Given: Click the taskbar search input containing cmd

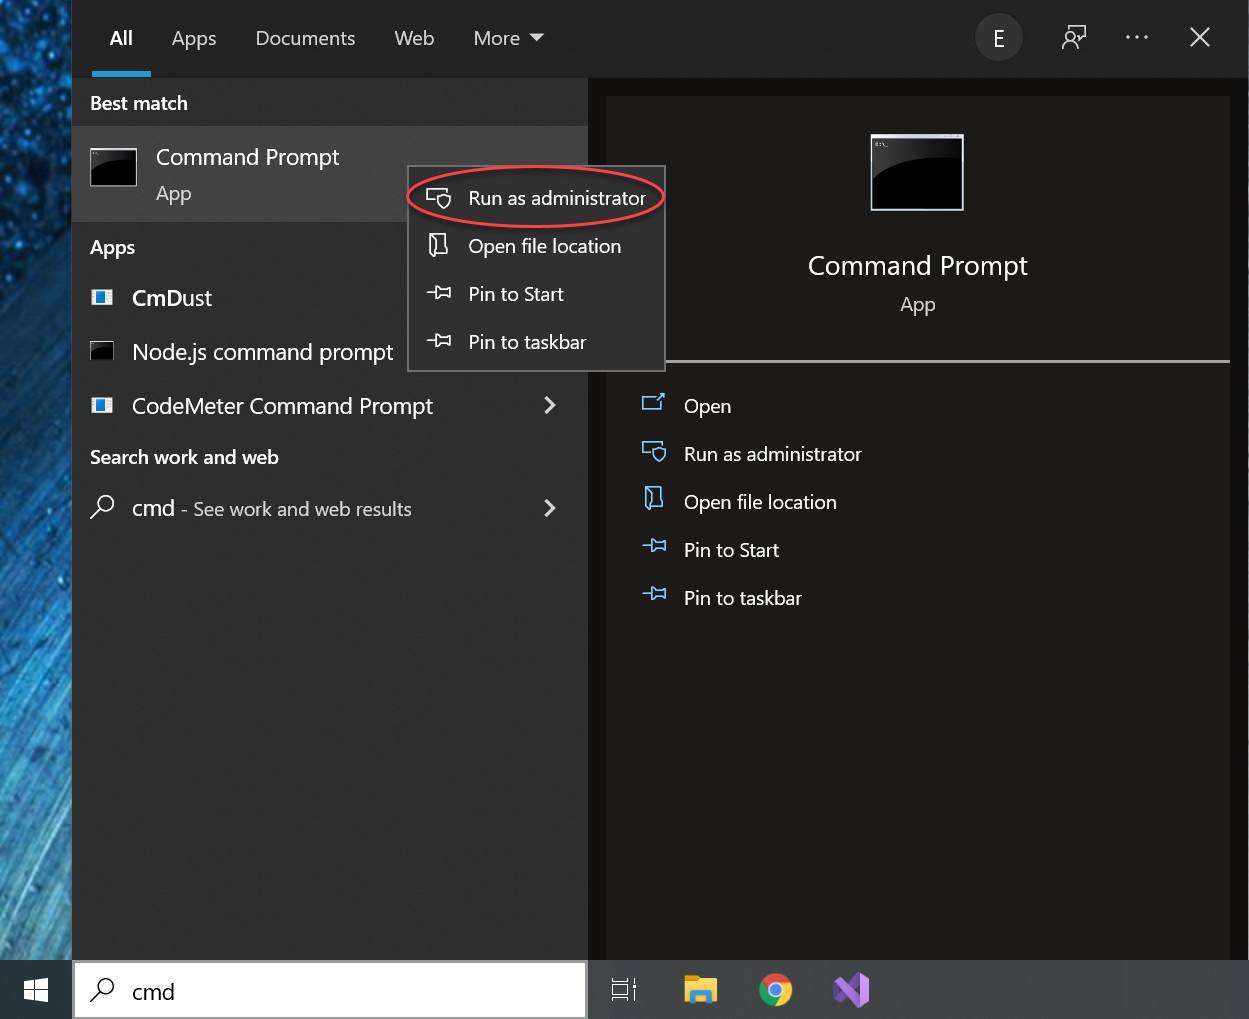Looking at the screenshot, I should (330, 990).
